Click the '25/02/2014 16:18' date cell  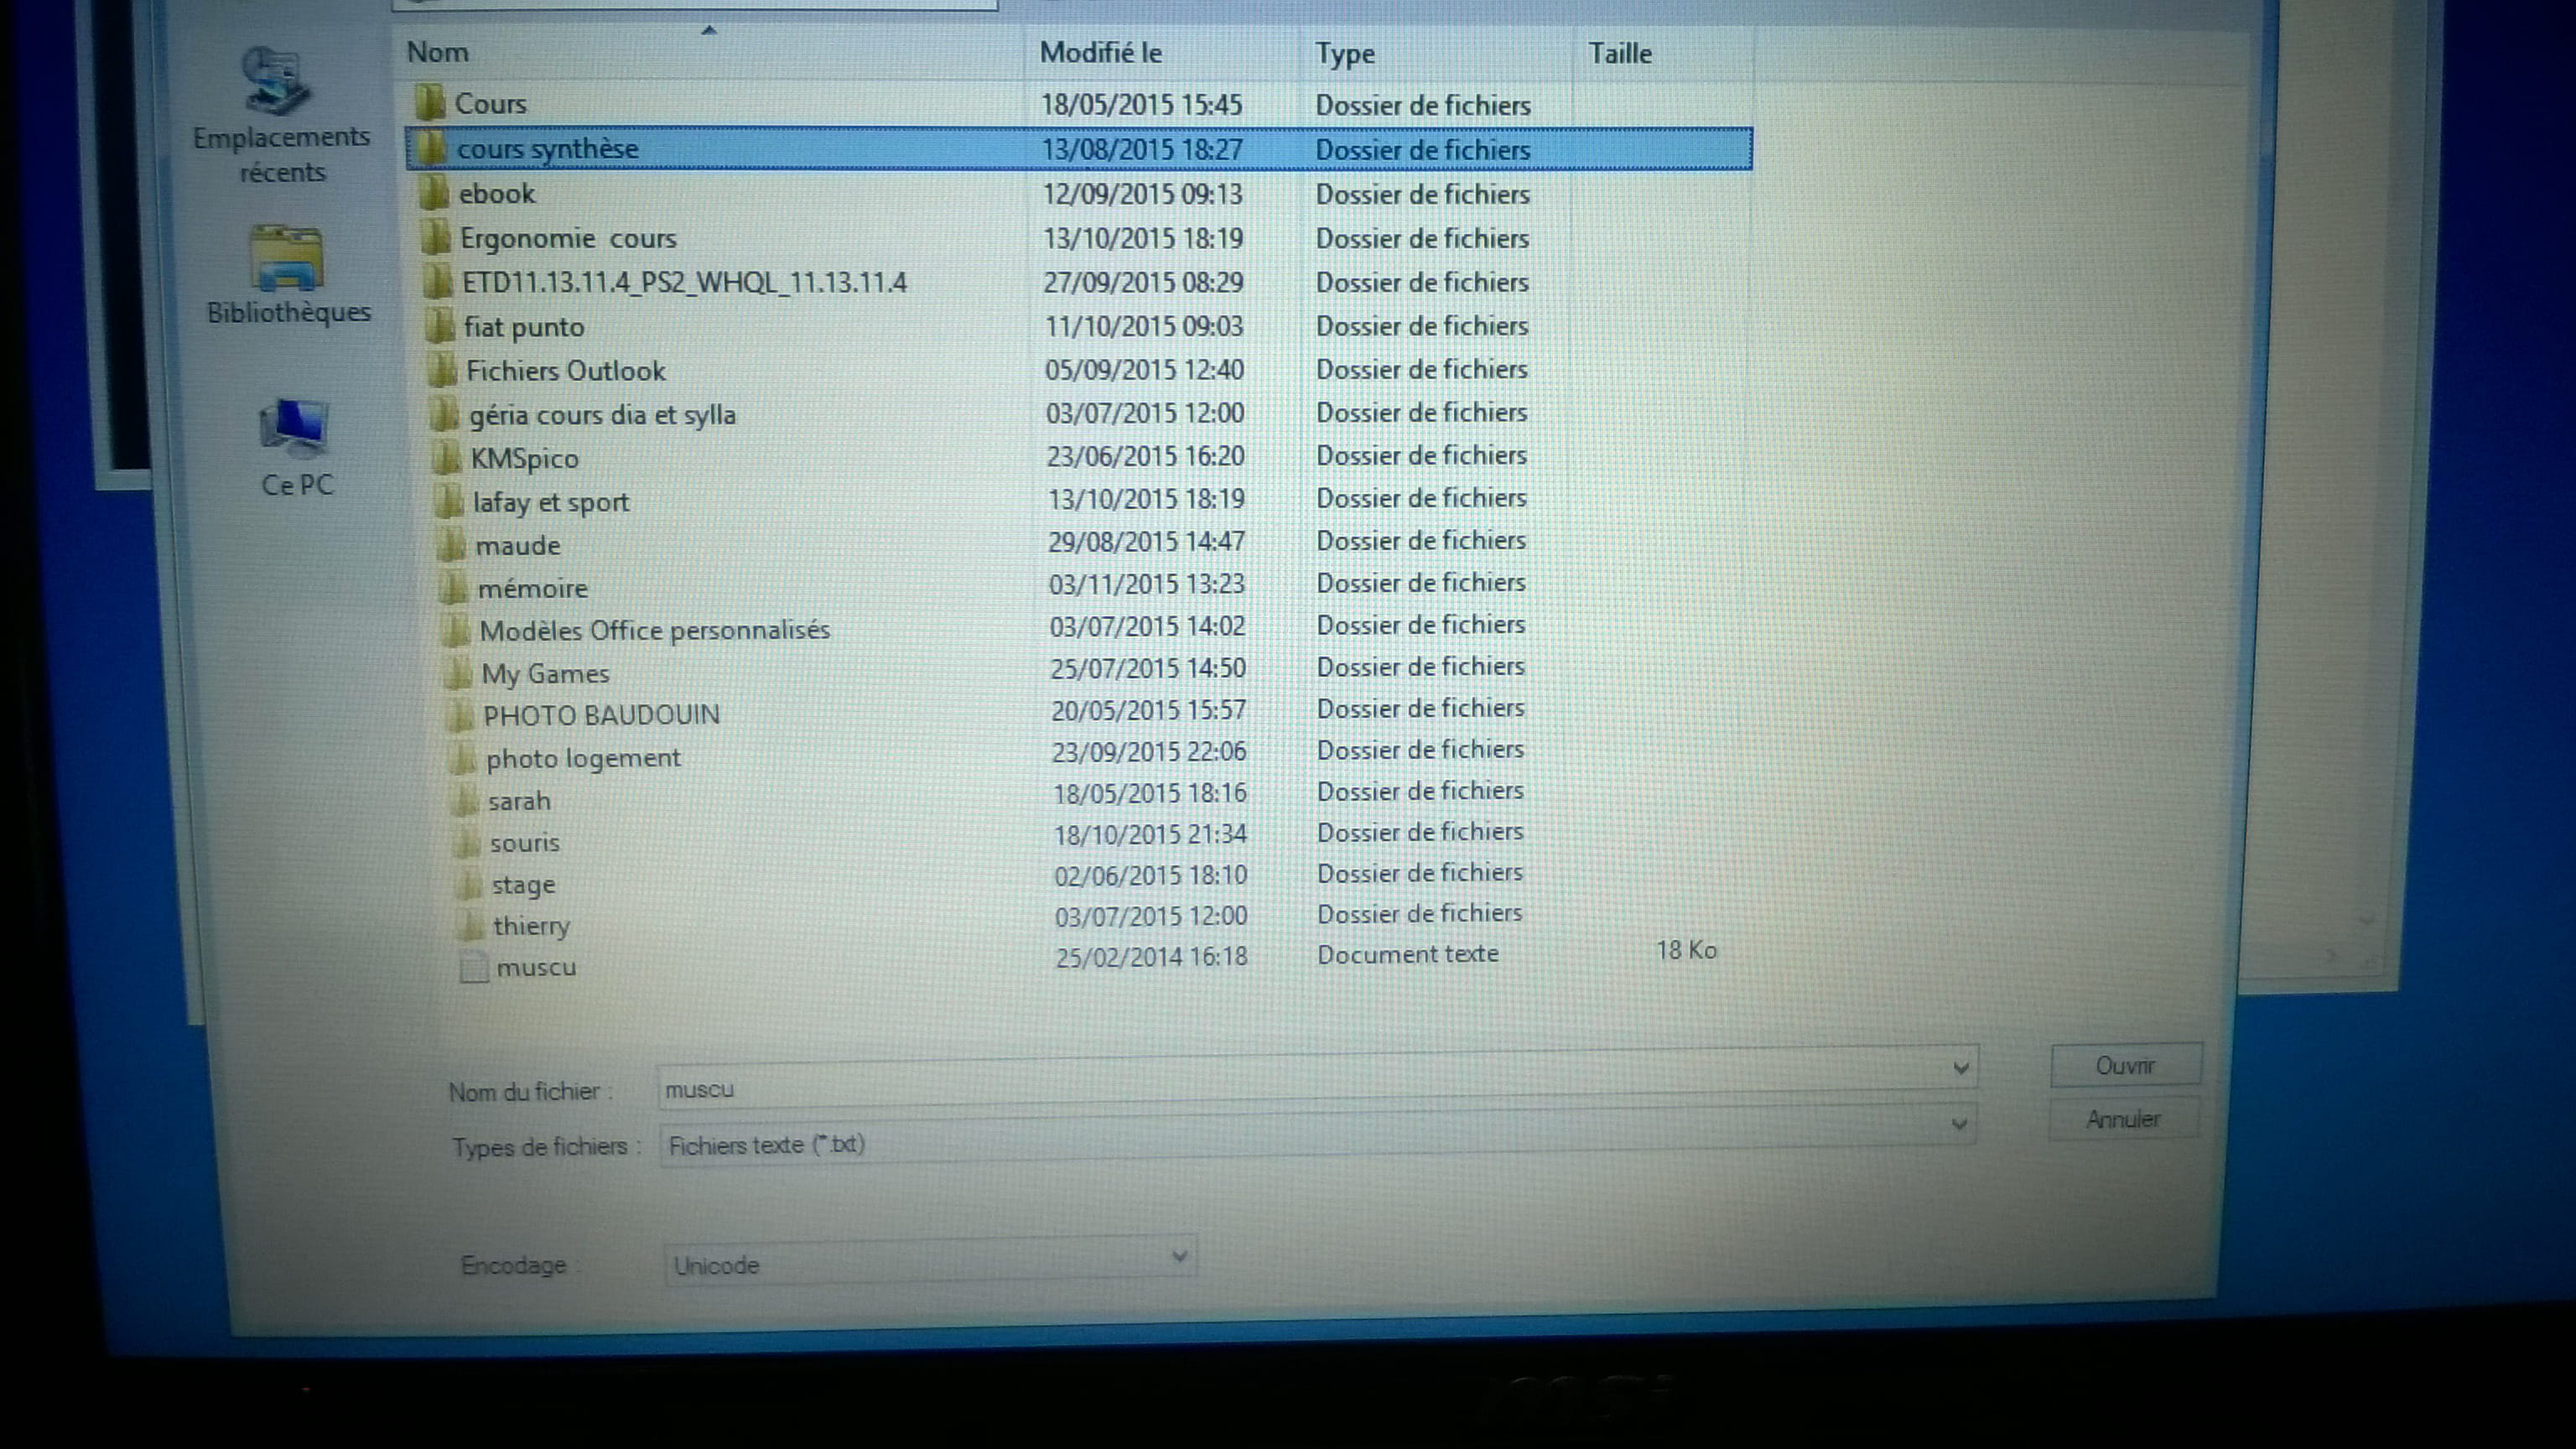(x=1152, y=957)
